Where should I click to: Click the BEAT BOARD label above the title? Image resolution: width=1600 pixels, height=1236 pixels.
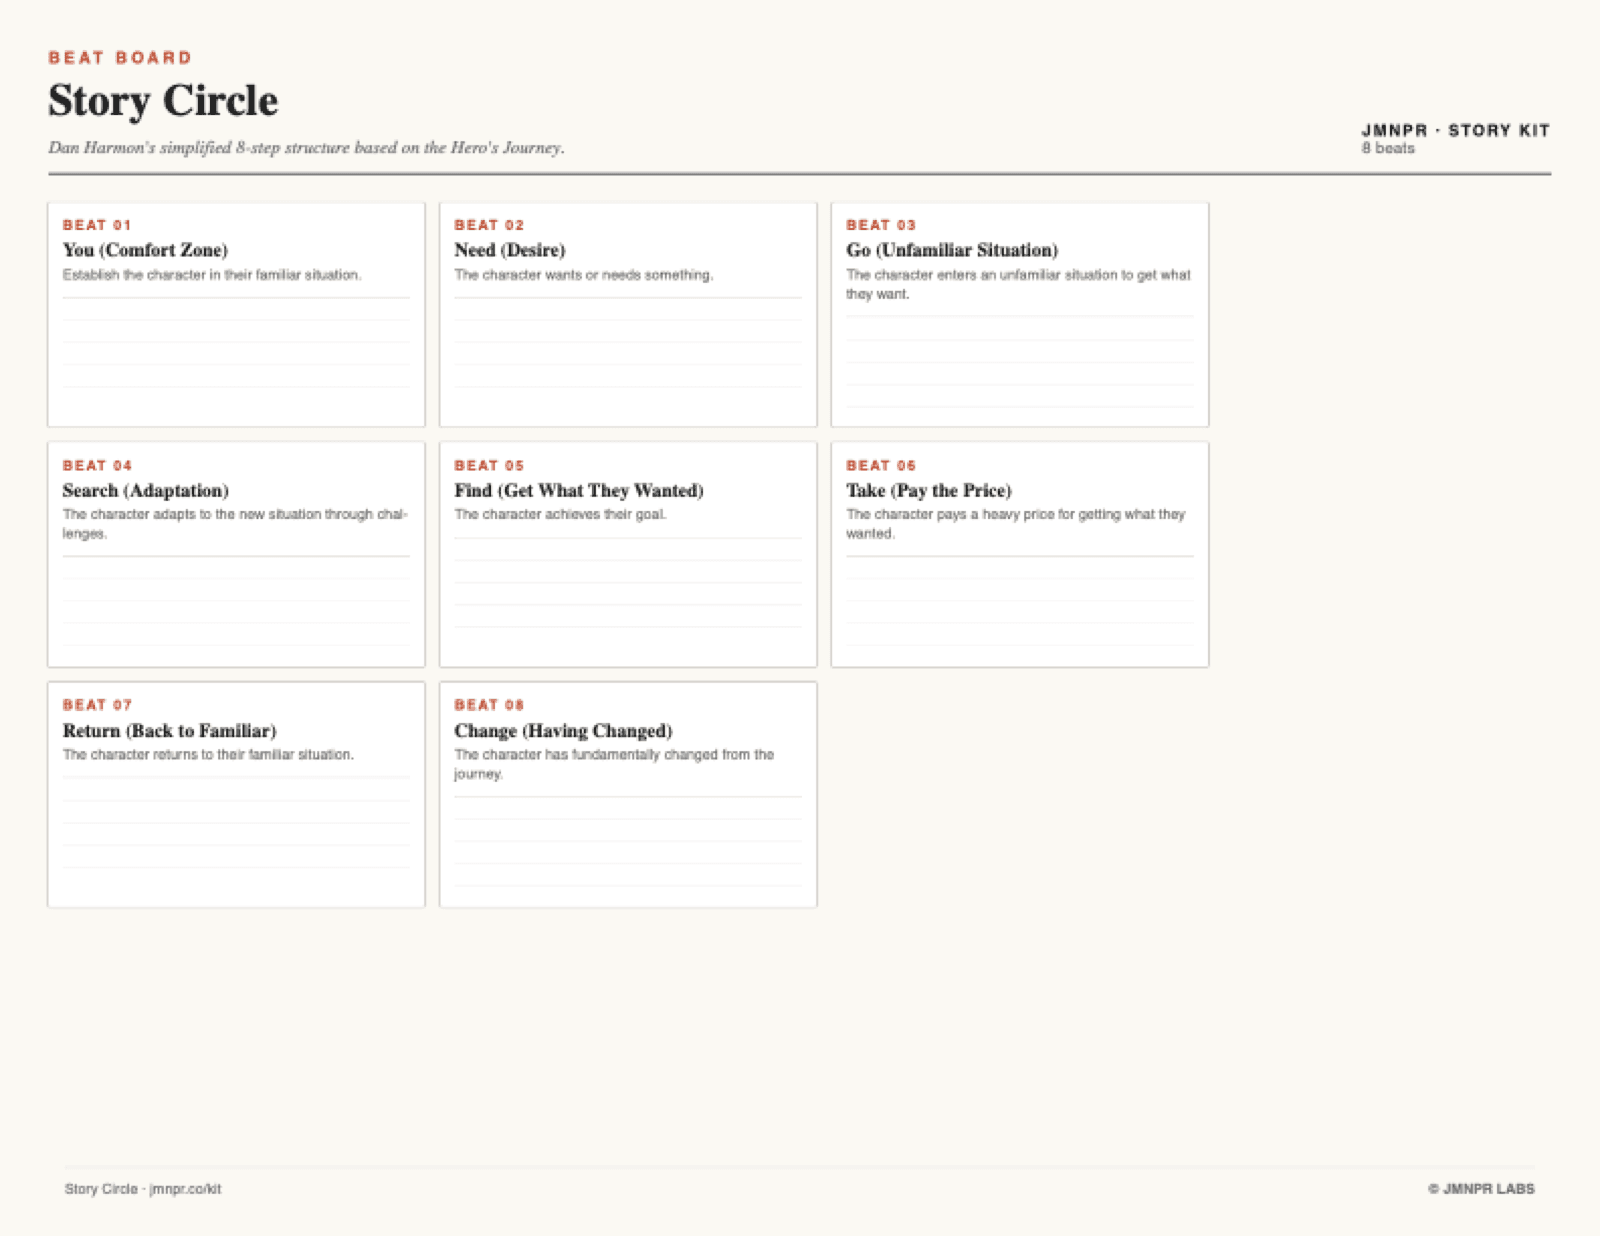pyautogui.click(x=120, y=58)
